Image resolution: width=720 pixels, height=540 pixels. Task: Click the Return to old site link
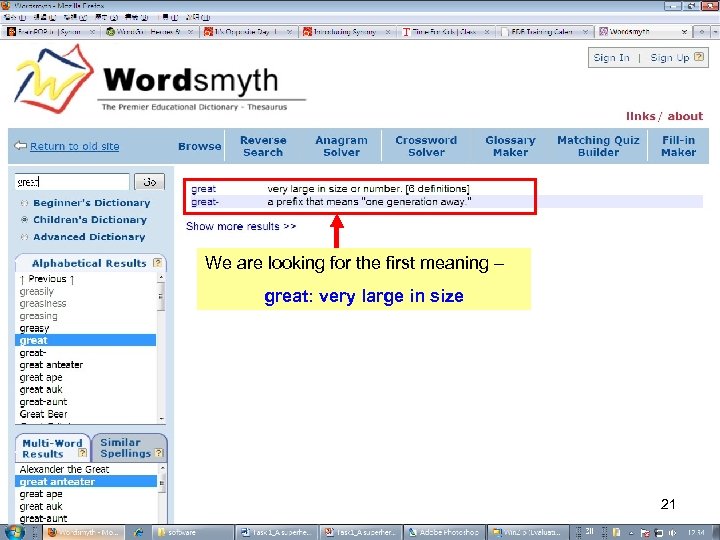74,146
